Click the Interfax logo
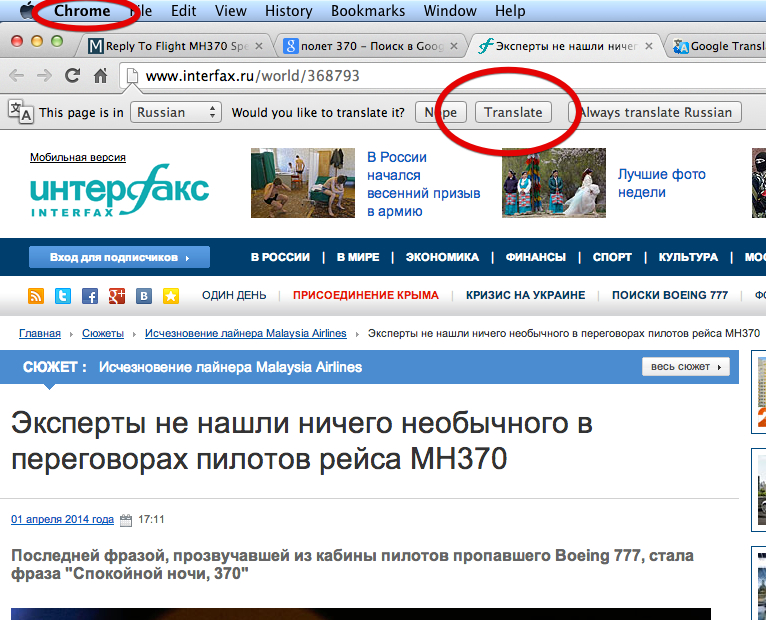This screenshot has height=620, width=766. [120, 191]
